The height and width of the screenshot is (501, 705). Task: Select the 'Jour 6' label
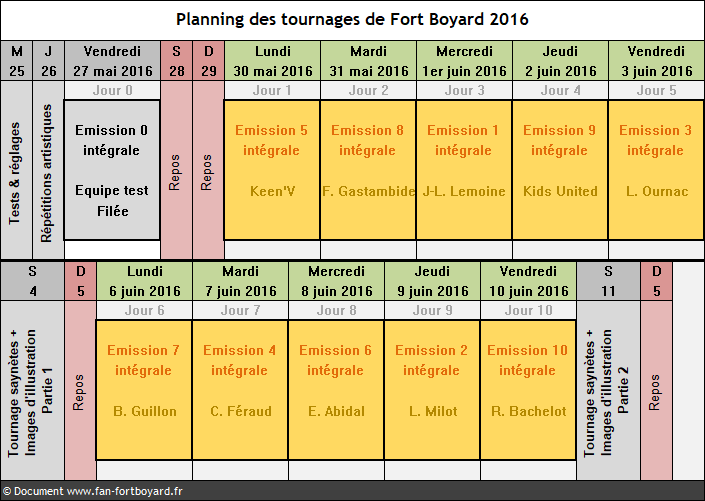point(144,310)
